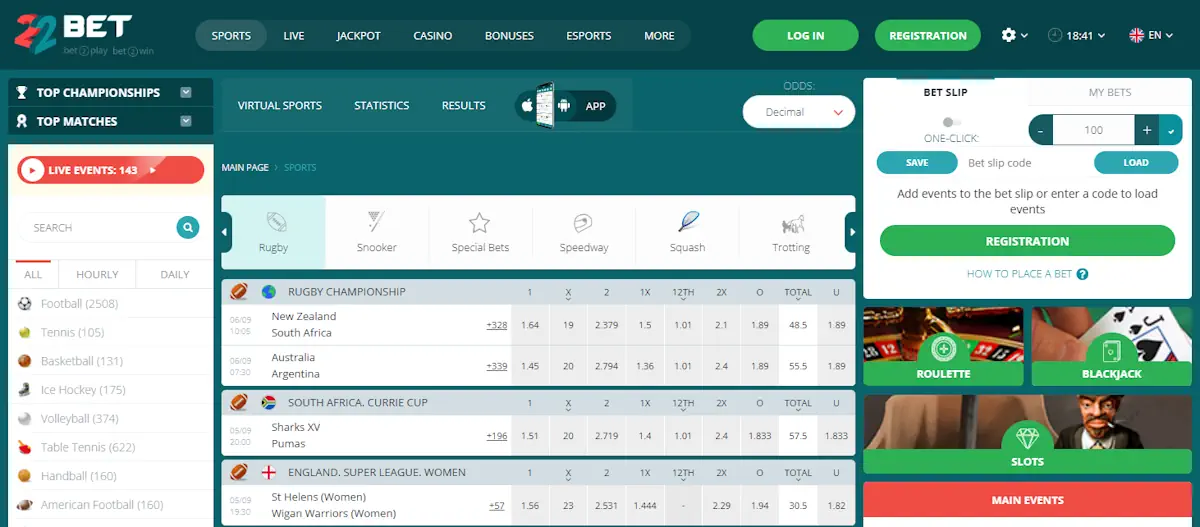1200x527 pixels.
Task: Open the Jackpot menu item
Action: pos(359,36)
